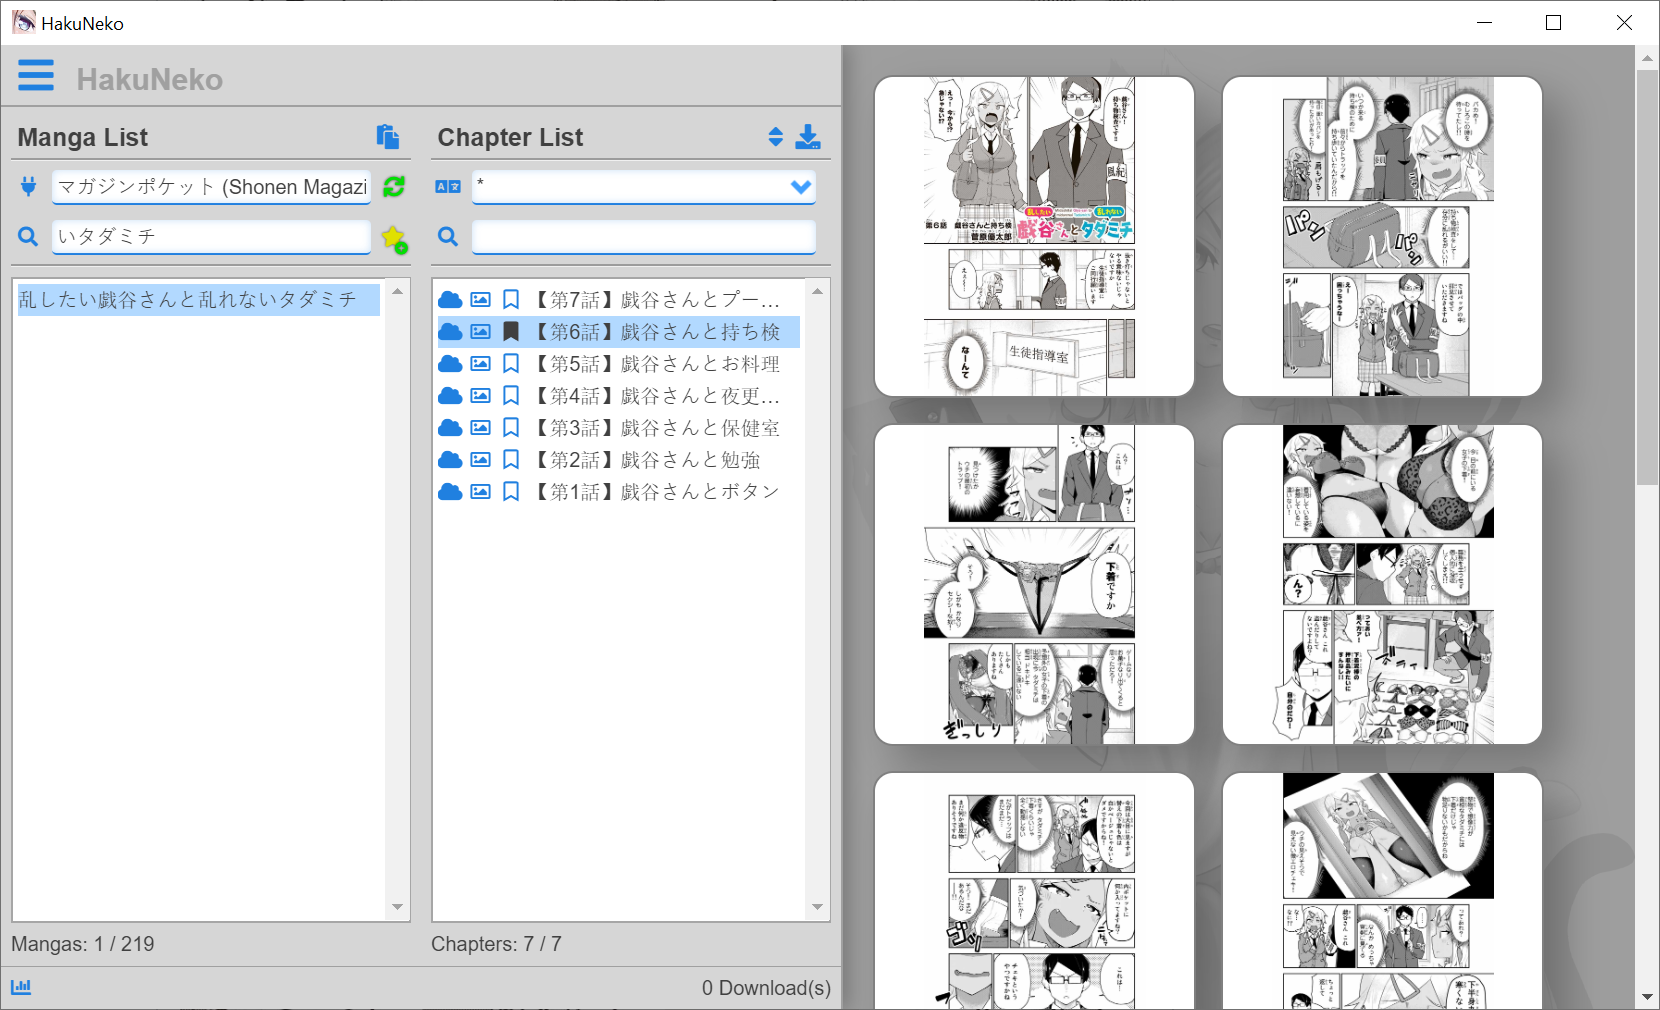
Task: Open statistics via the chart icon bottom left
Action: [21, 987]
